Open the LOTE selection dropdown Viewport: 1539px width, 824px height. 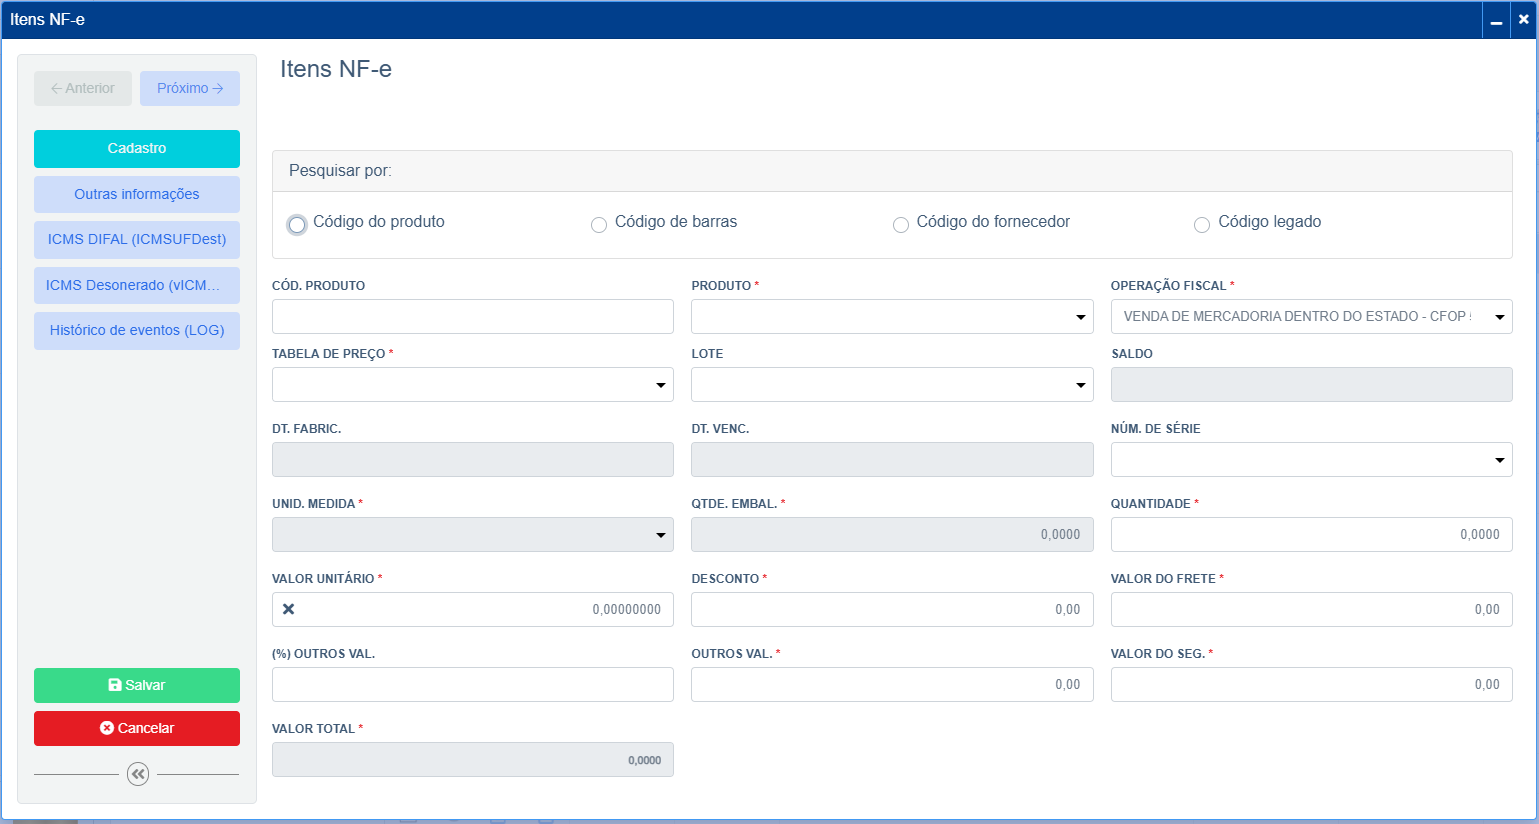1081,384
